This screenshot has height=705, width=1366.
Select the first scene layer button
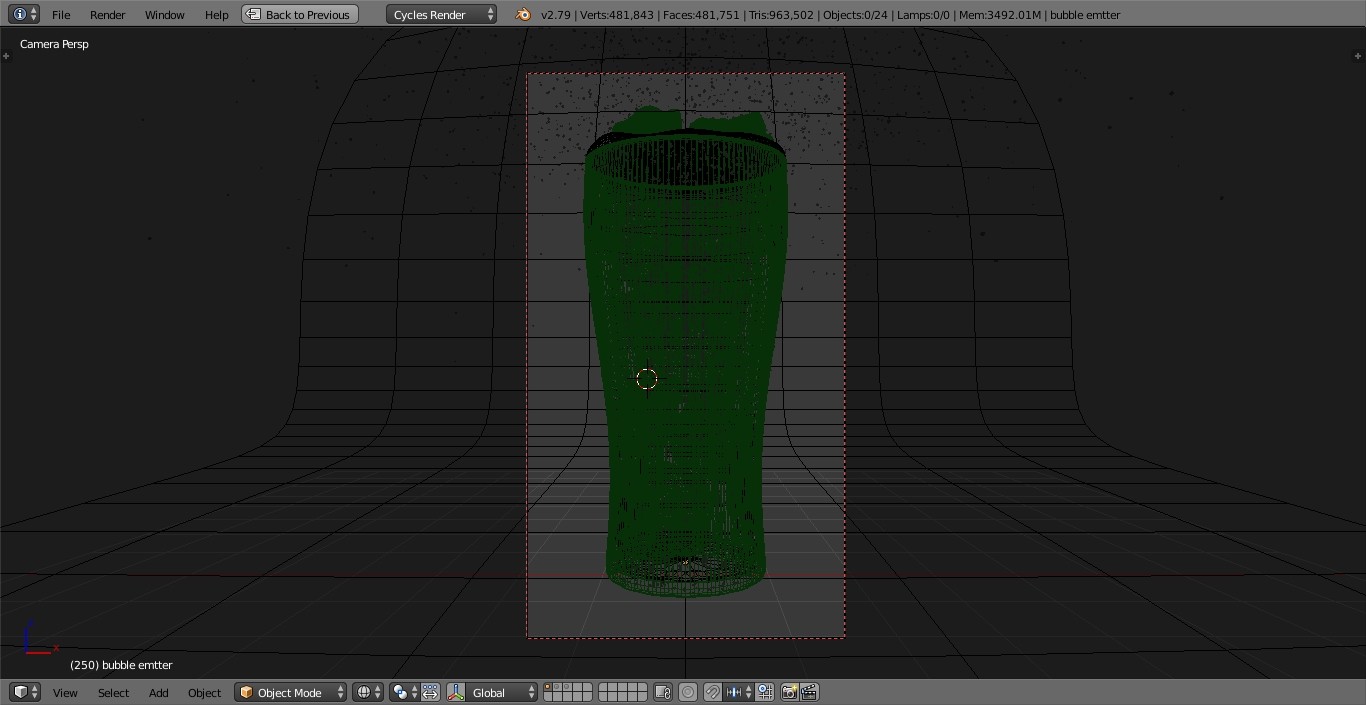pyautogui.click(x=549, y=687)
